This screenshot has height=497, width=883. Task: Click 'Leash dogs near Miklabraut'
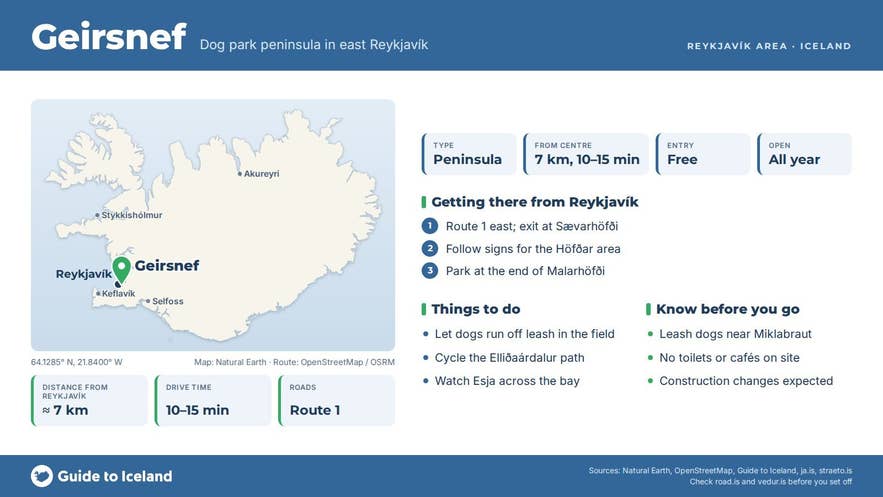(735, 334)
